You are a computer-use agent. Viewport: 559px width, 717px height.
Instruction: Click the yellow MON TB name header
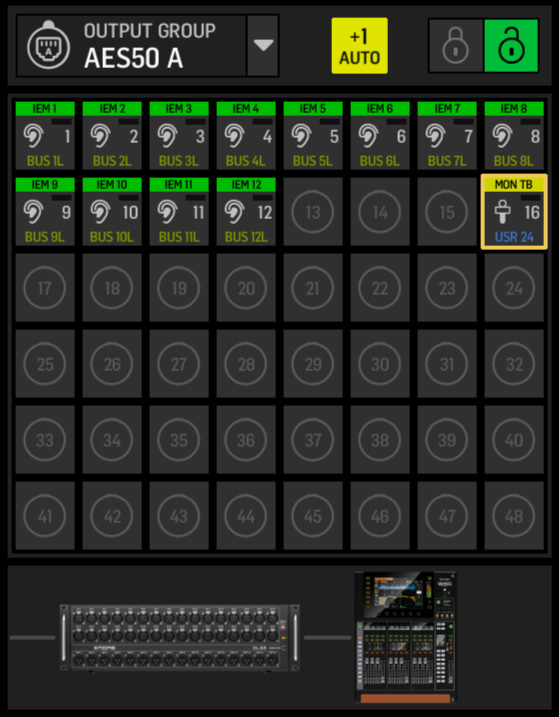coord(514,184)
